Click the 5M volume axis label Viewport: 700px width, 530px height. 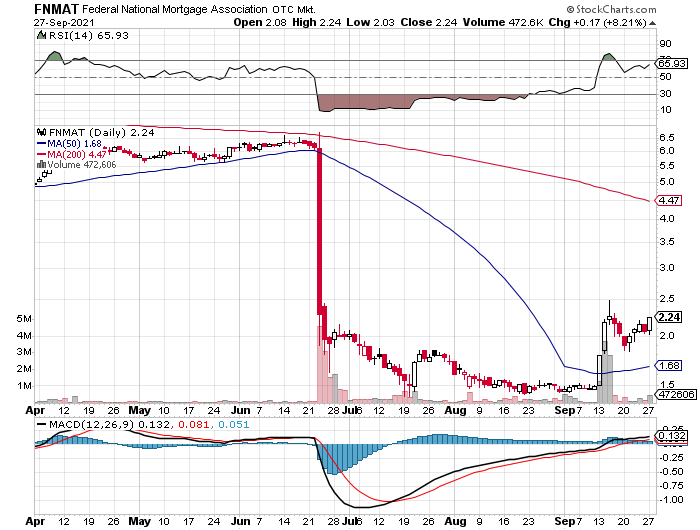(24, 319)
